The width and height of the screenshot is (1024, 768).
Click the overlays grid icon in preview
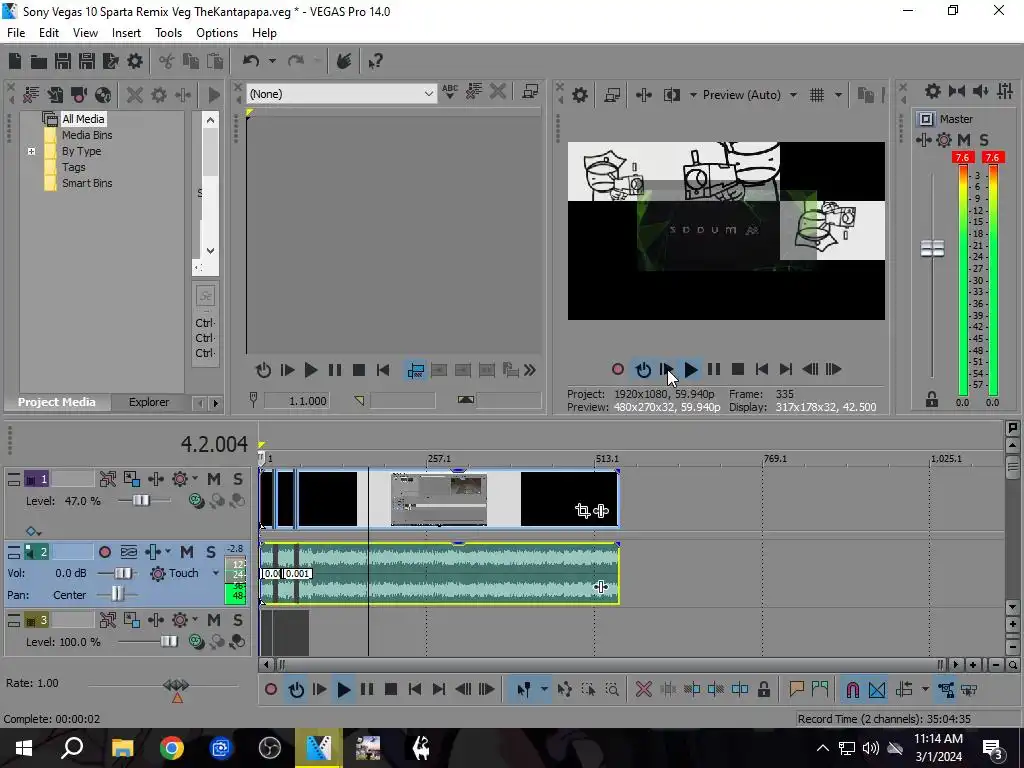(x=817, y=95)
